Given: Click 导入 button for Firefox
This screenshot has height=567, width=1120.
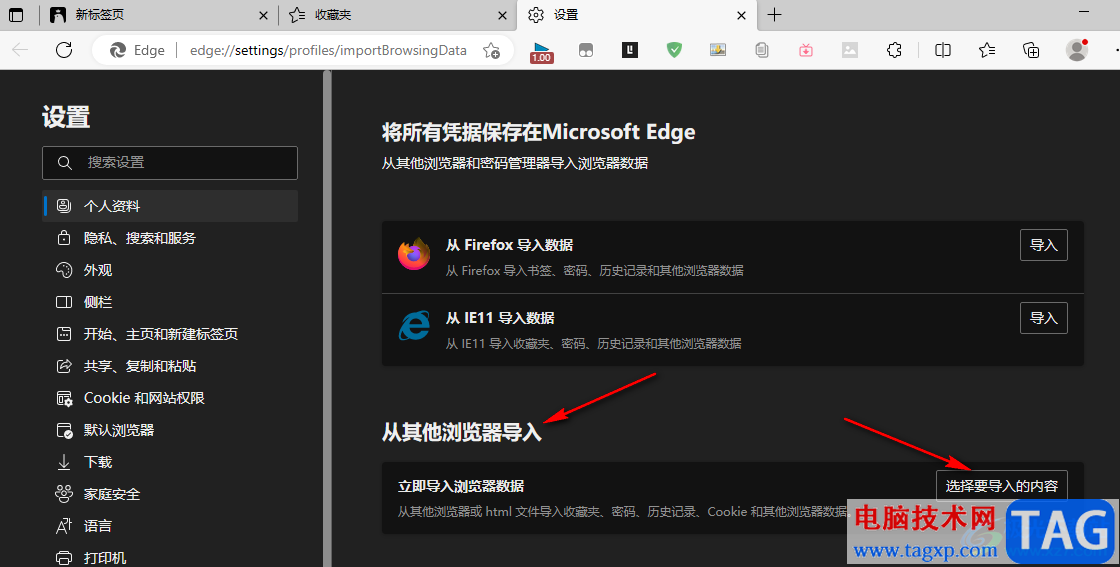Looking at the screenshot, I should click(1044, 245).
